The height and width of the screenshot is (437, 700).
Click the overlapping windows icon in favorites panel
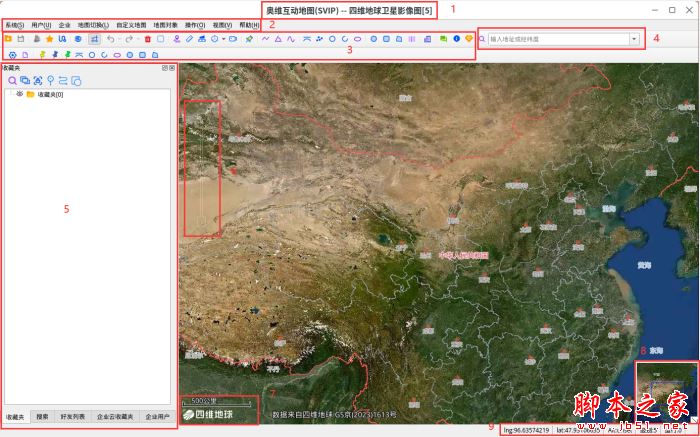click(x=25, y=80)
